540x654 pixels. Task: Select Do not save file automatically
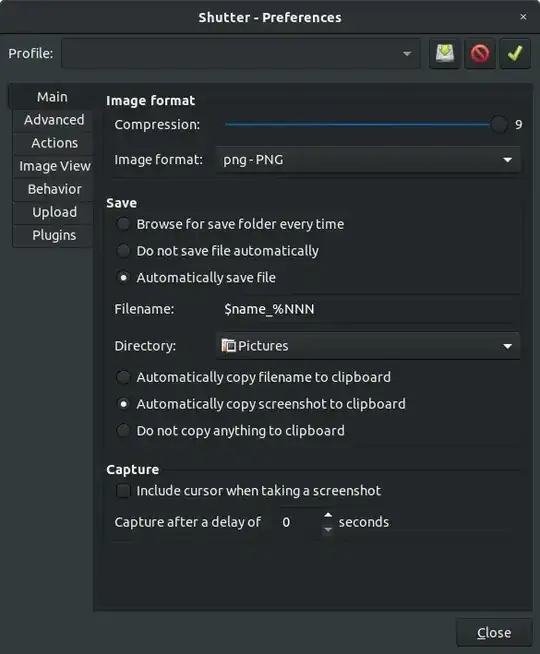pyautogui.click(x=123, y=251)
